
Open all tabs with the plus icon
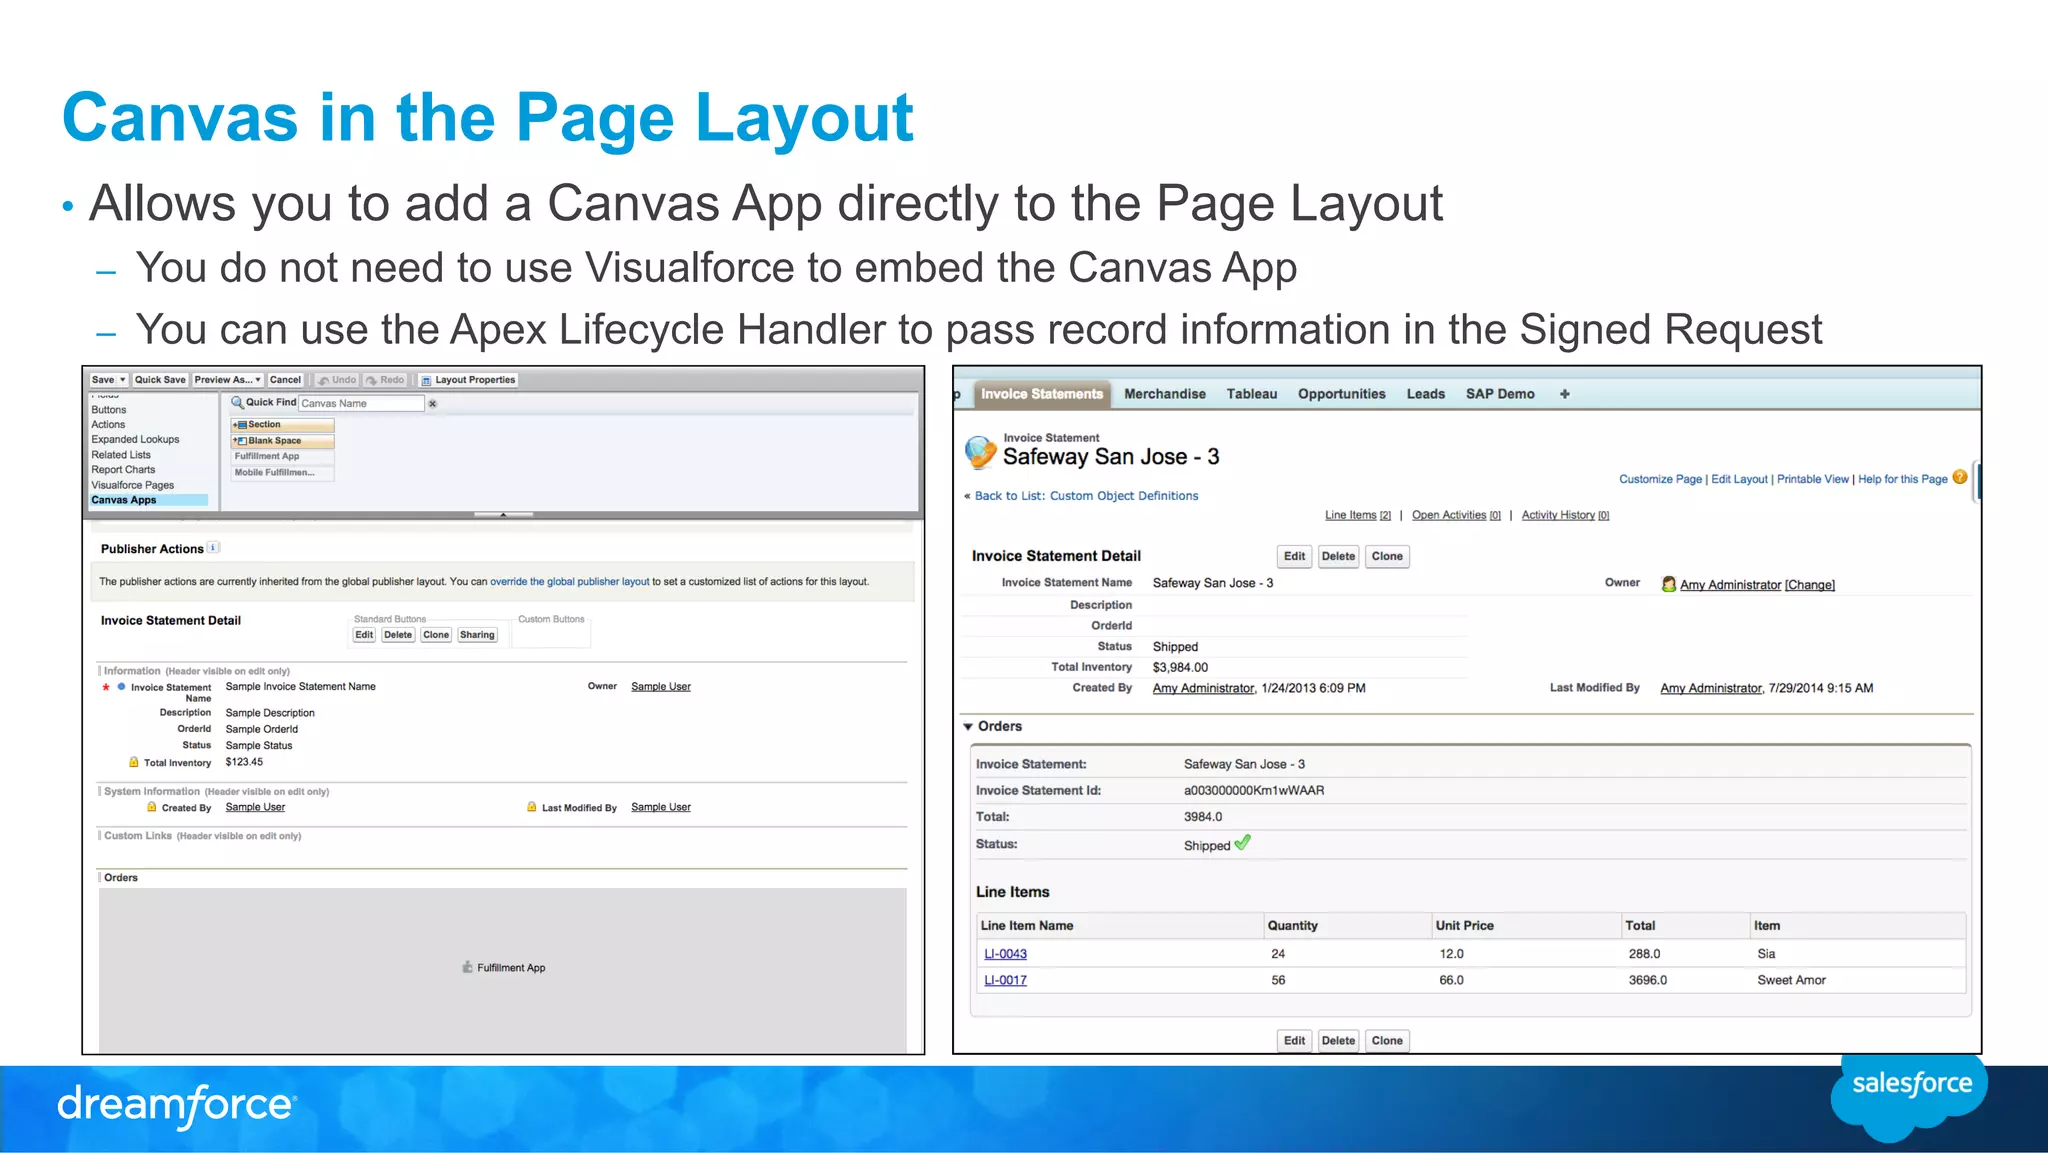[x=1565, y=394]
